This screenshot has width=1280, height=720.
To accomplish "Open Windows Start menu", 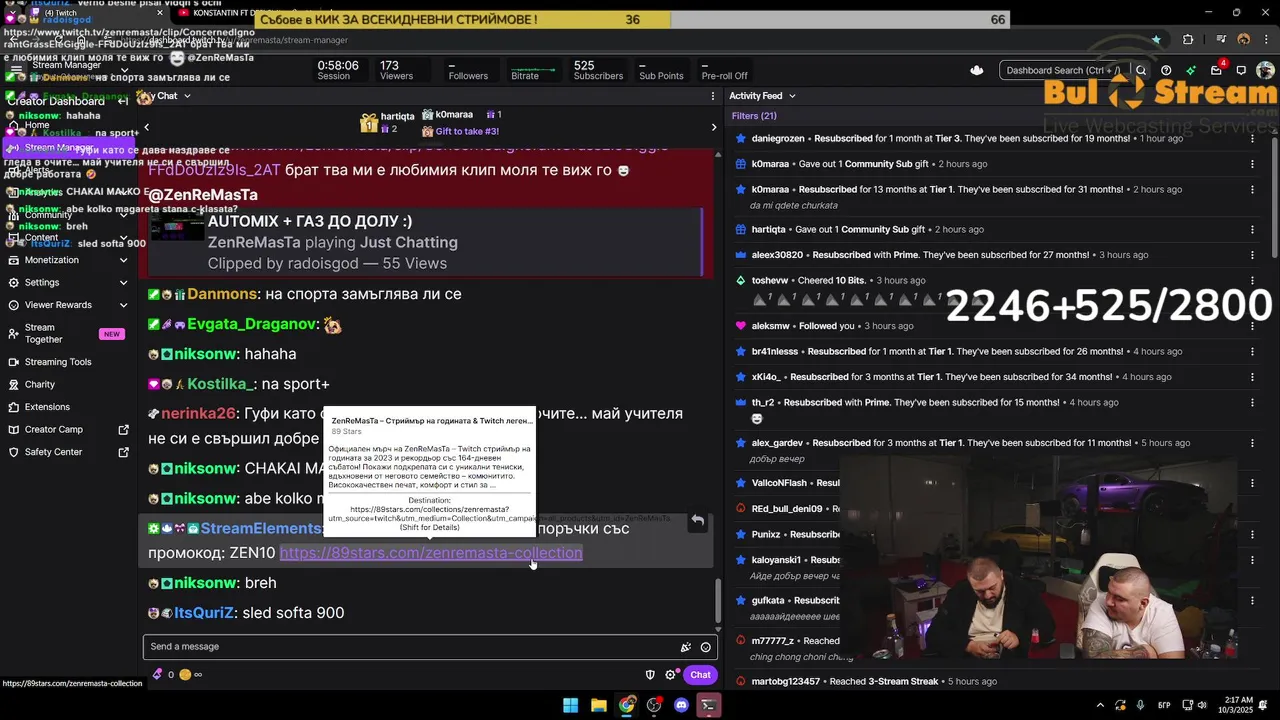I will click(570, 705).
